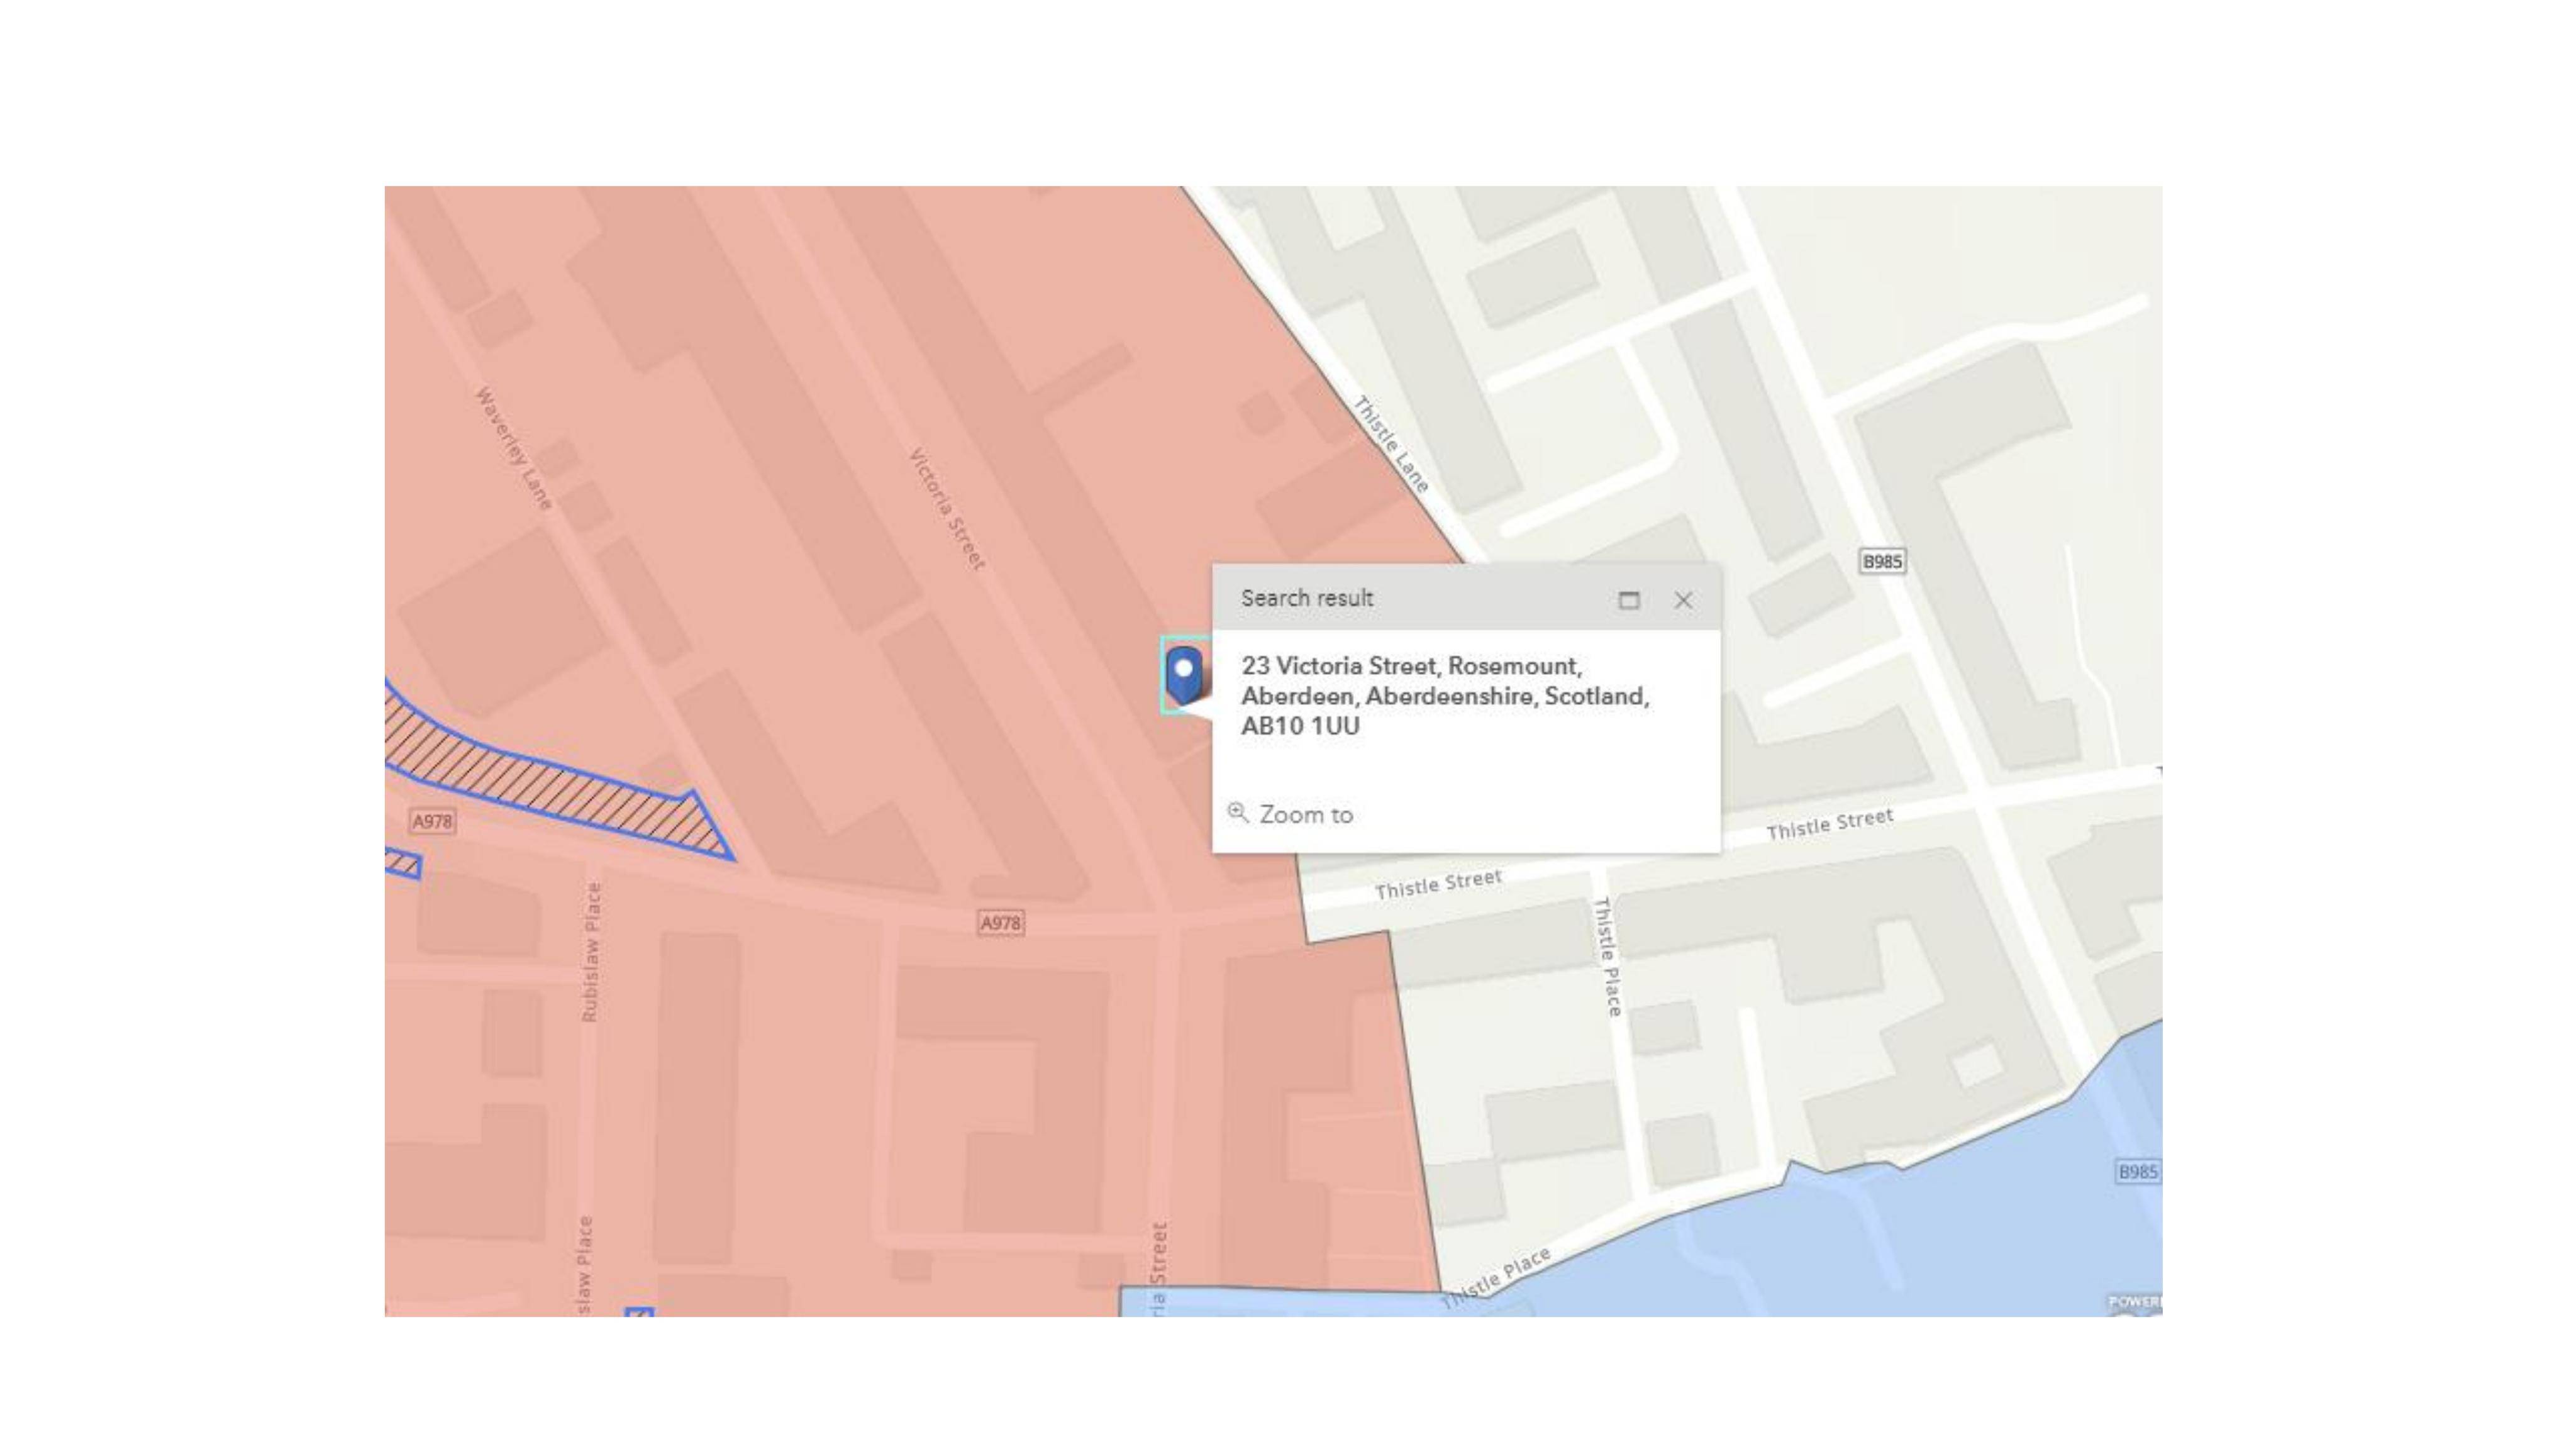The height and width of the screenshot is (1449, 2576).
Task: Select the 23 Victoria Street address text
Action: pyautogui.click(x=1445, y=696)
